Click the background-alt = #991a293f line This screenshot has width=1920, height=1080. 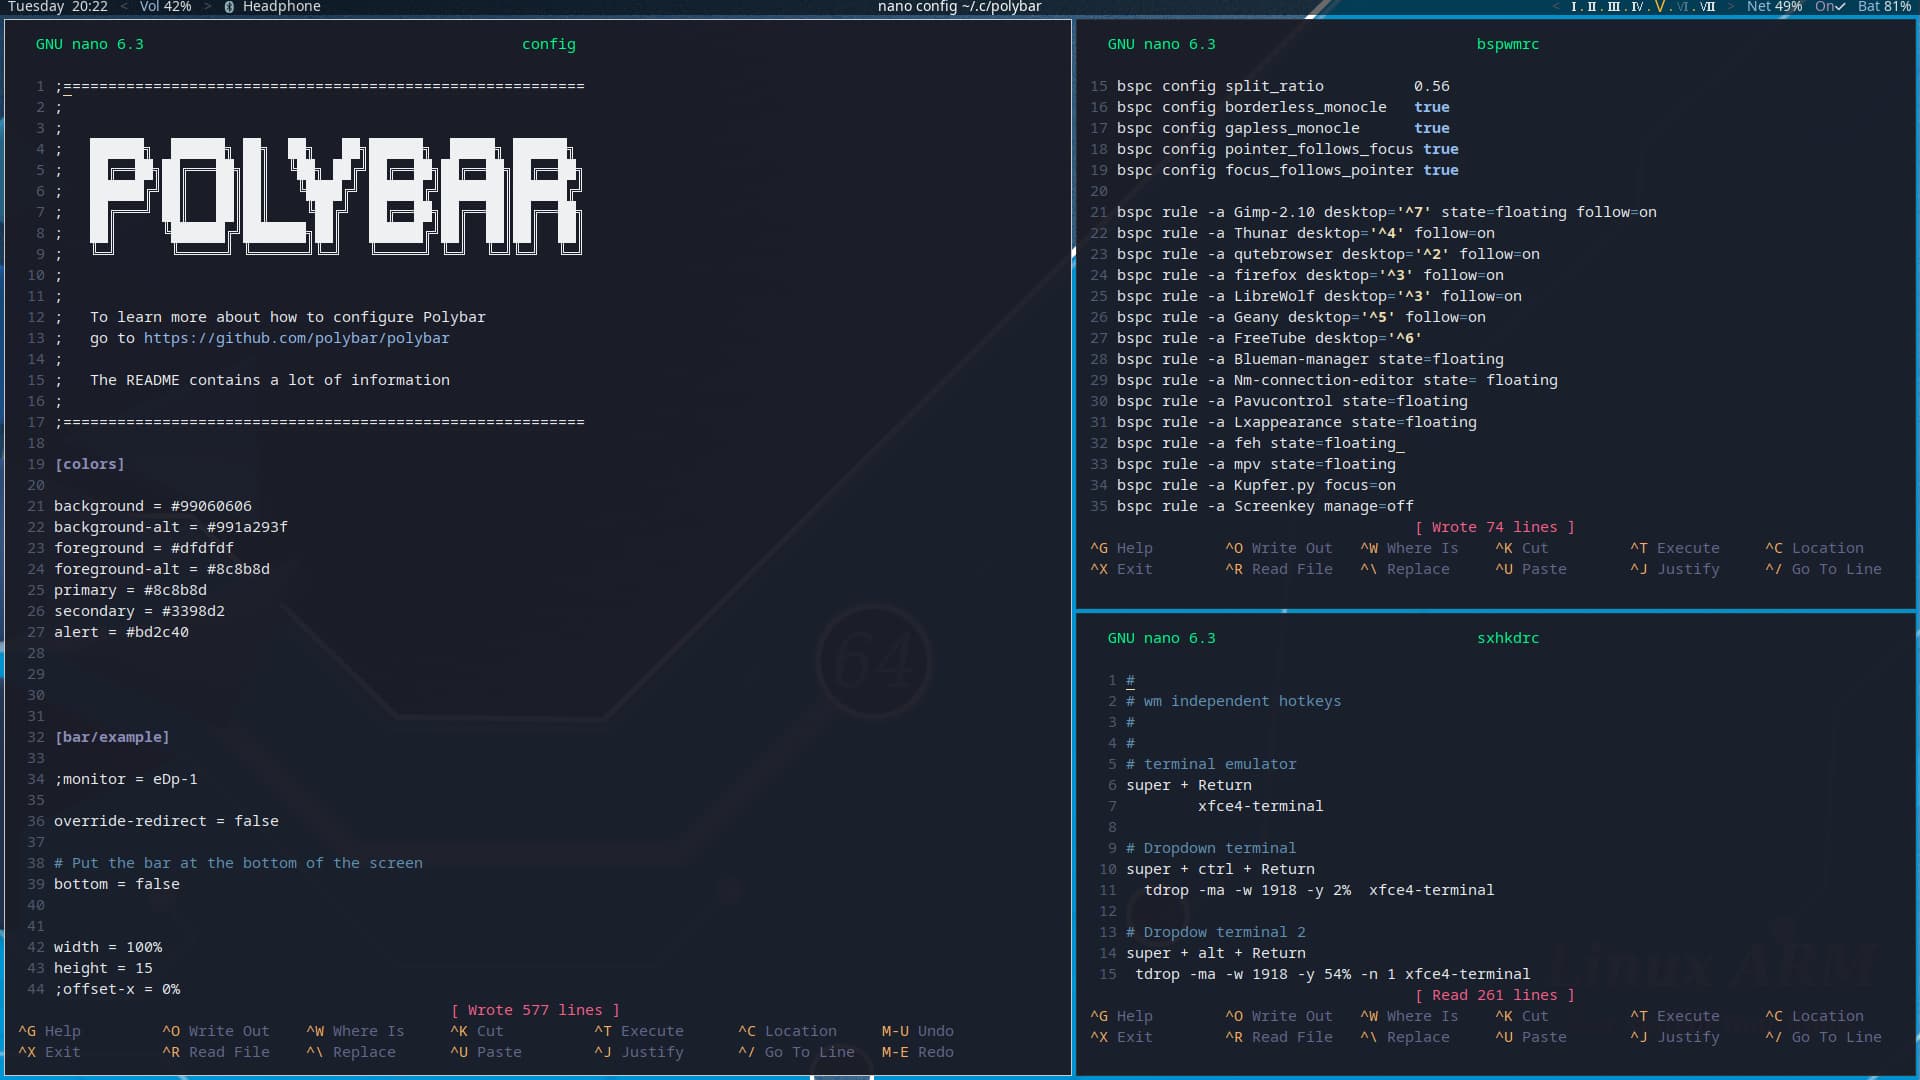click(x=171, y=527)
